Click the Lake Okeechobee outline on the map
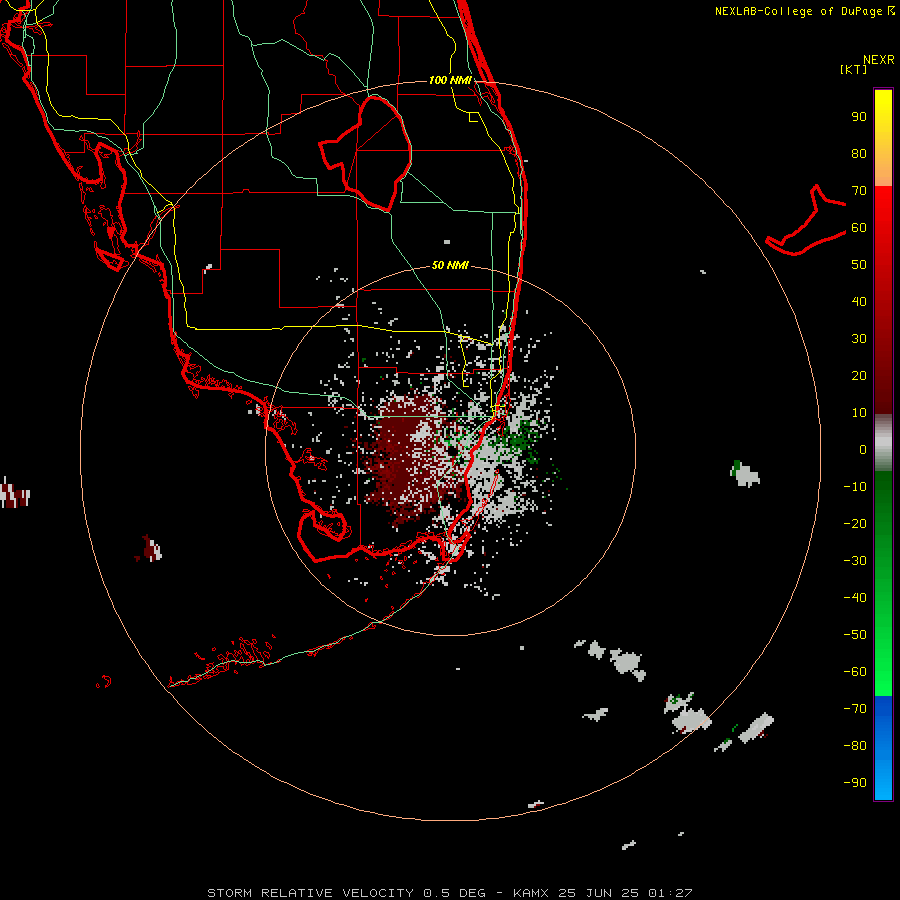The height and width of the screenshot is (900, 900). (366, 153)
